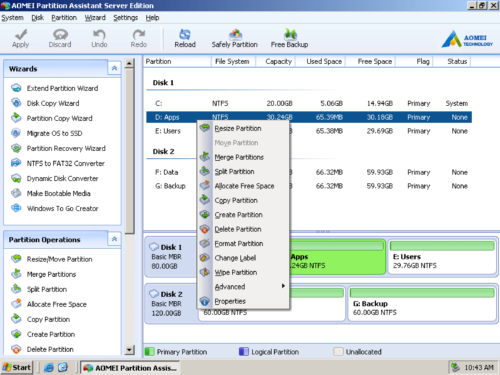Sort by the Free Space column header
500x375 pixels.
pyautogui.click(x=371, y=61)
